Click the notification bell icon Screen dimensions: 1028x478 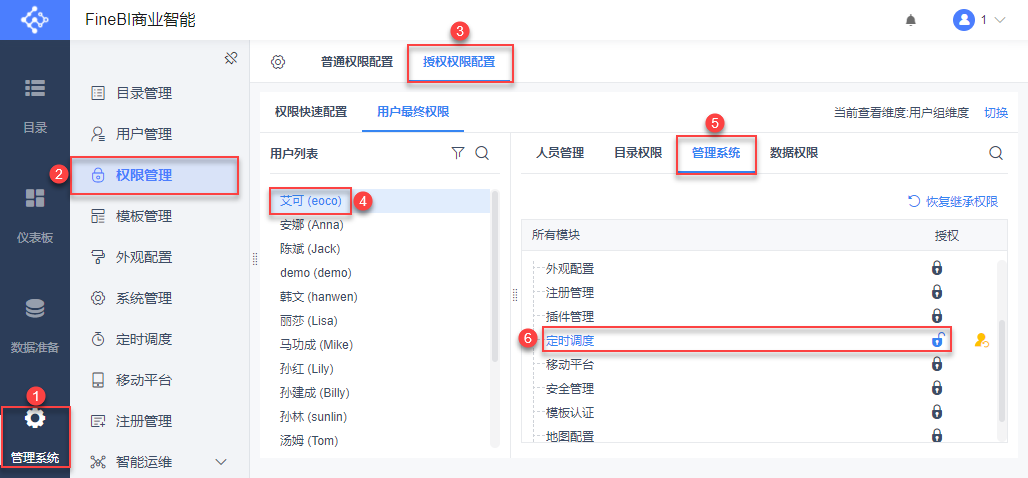[910, 20]
